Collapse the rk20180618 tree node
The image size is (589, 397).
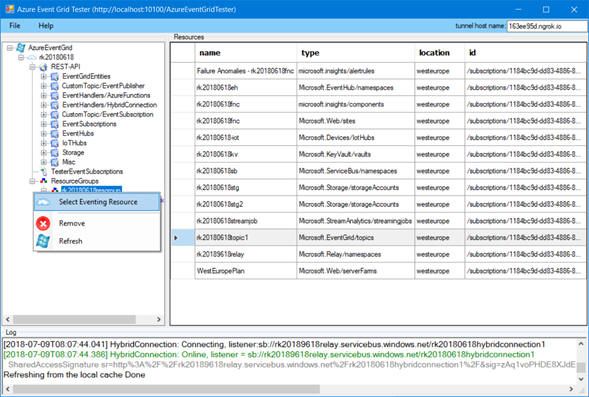pyautogui.click(x=21, y=57)
